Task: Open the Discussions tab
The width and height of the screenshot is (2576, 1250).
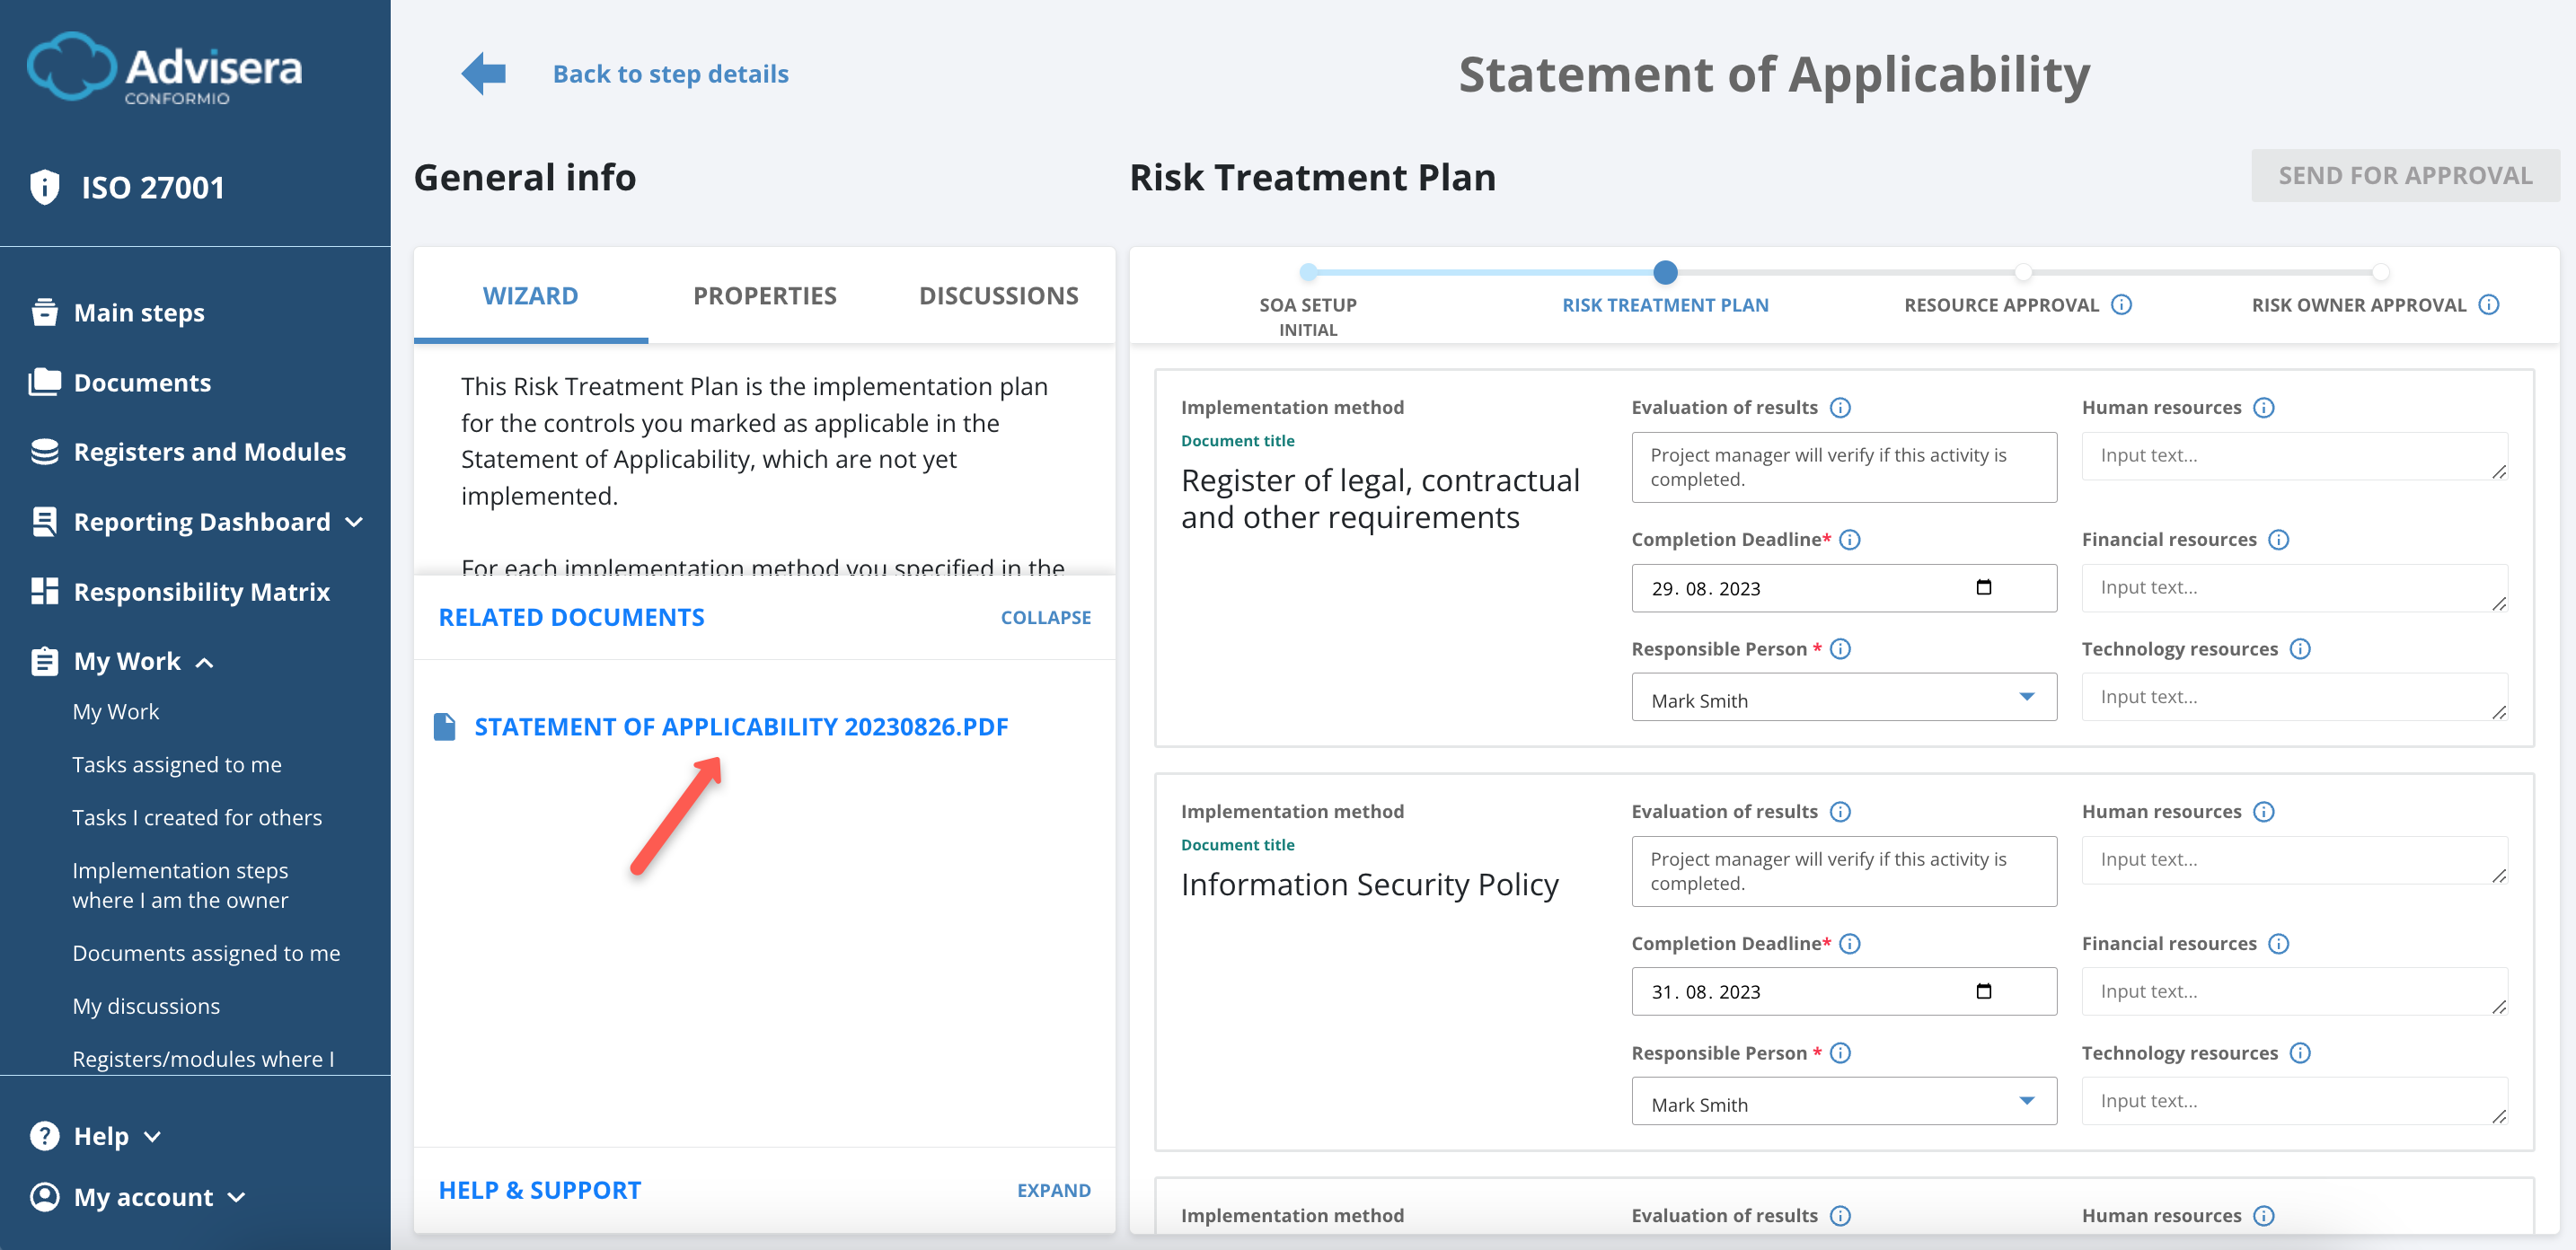Action: (x=998, y=295)
